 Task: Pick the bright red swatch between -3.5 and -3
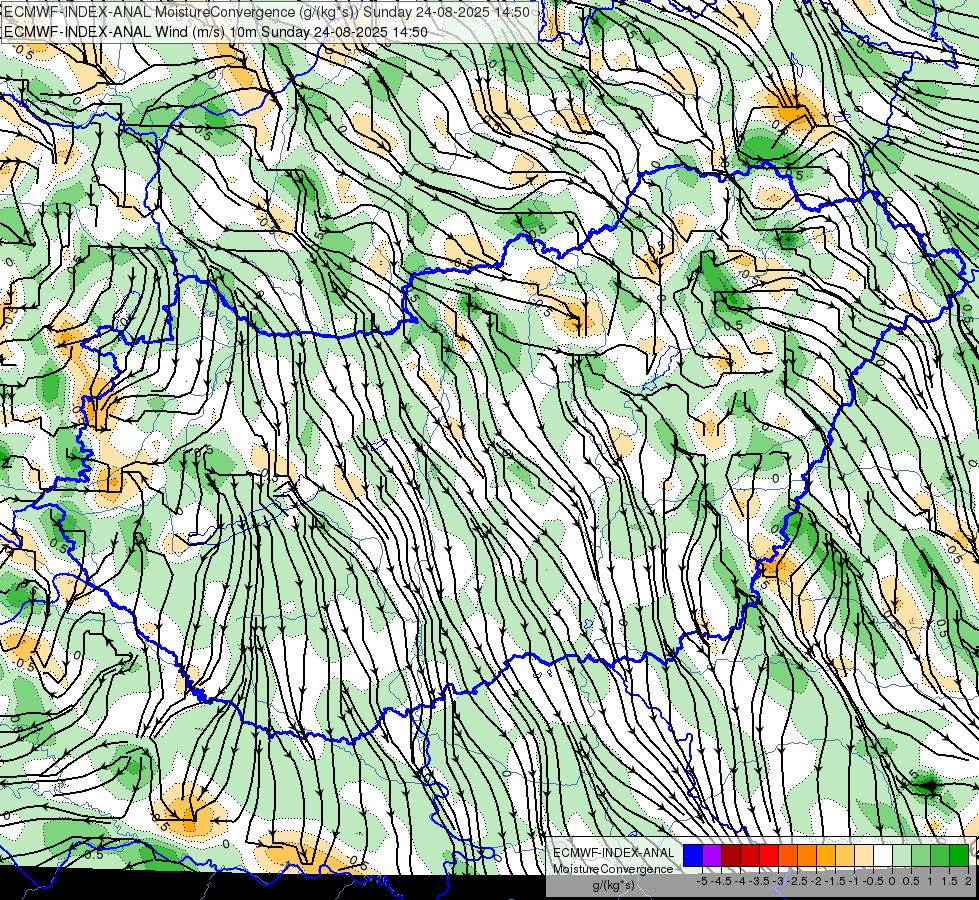tap(769, 855)
